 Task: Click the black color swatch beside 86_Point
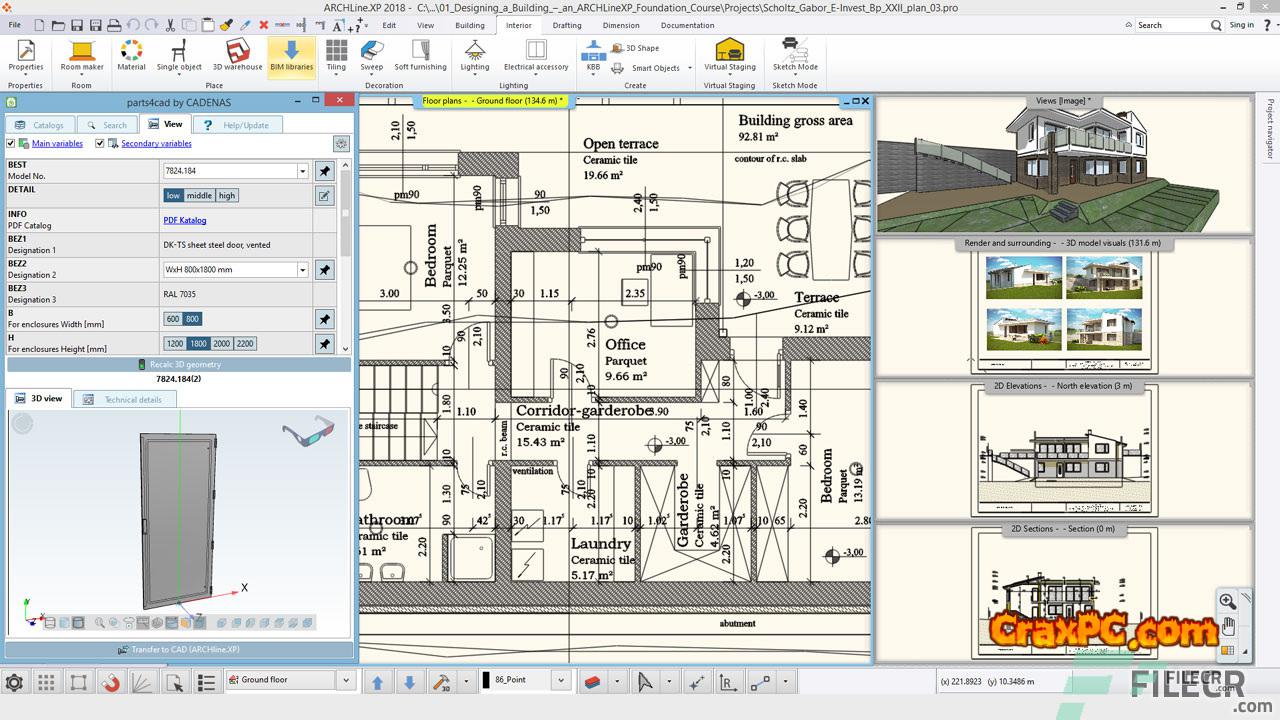pos(487,680)
